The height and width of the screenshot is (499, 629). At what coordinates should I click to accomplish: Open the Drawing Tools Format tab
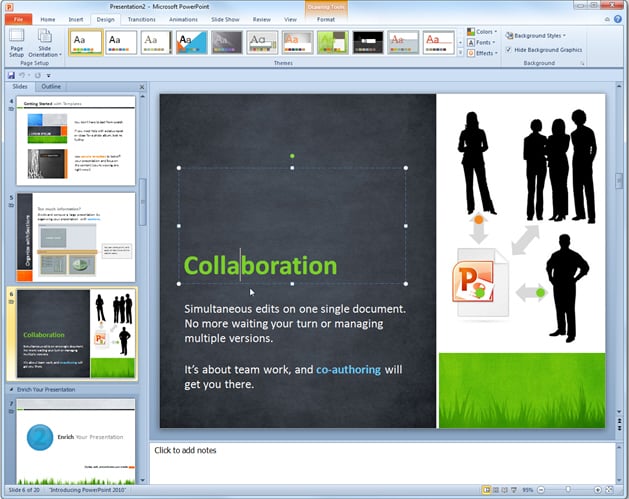326,19
